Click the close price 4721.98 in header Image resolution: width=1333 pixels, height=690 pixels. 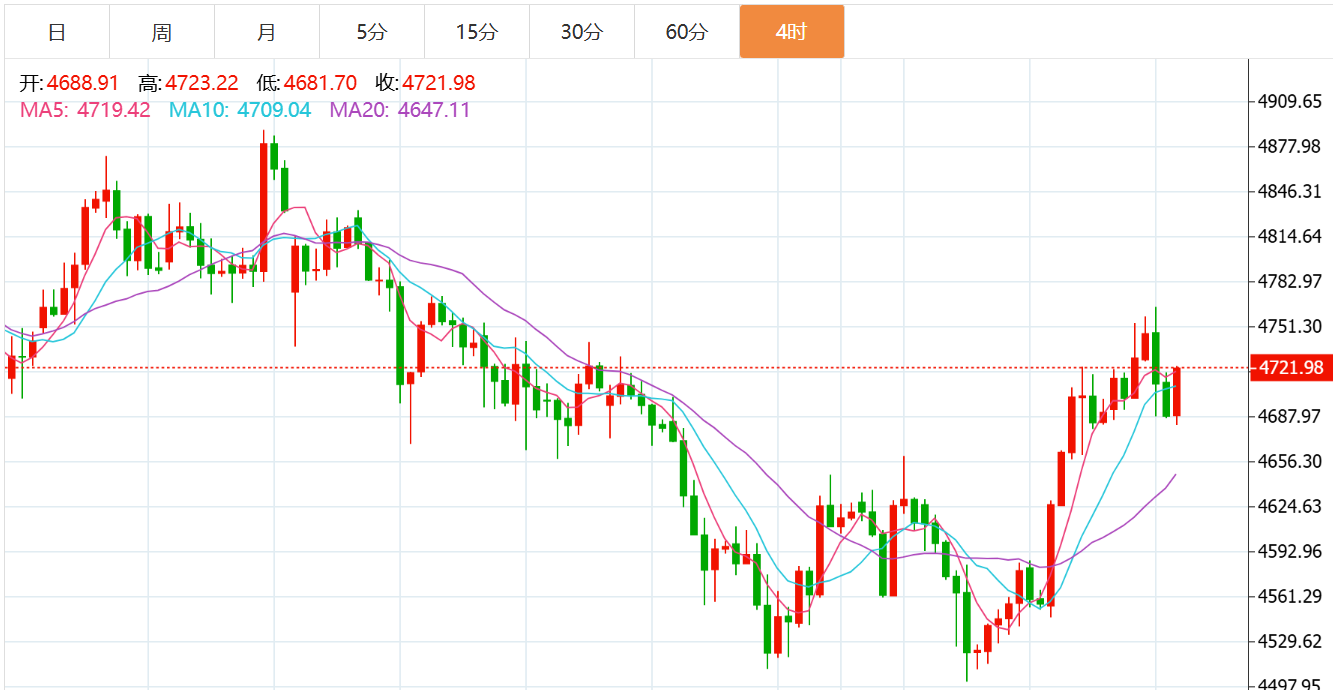[x=439, y=83]
